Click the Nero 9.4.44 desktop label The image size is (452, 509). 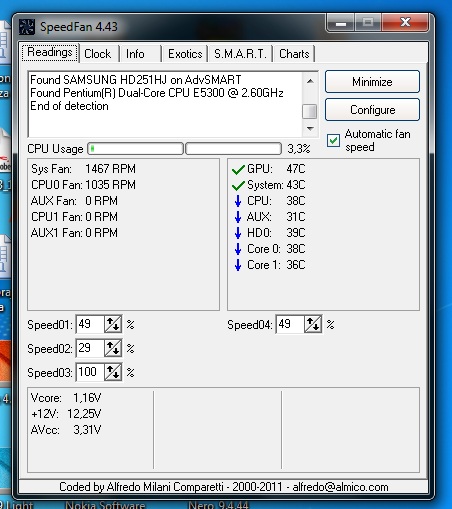coord(218,505)
